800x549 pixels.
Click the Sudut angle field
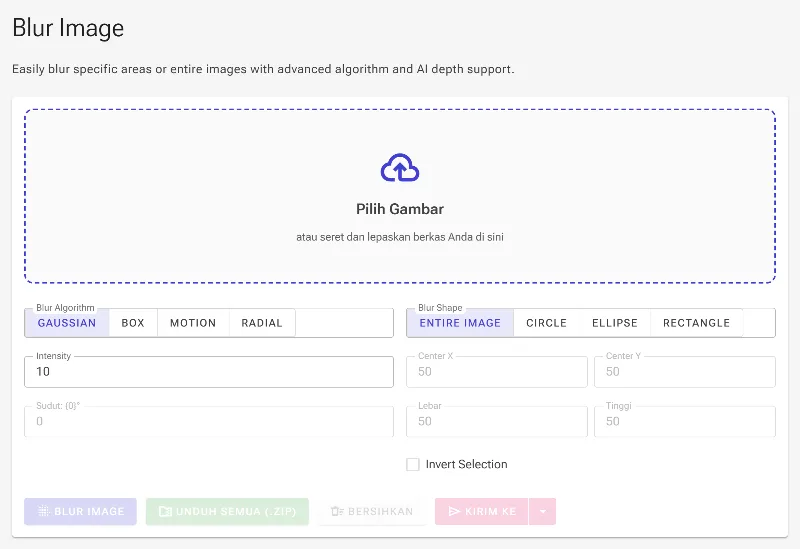209,421
